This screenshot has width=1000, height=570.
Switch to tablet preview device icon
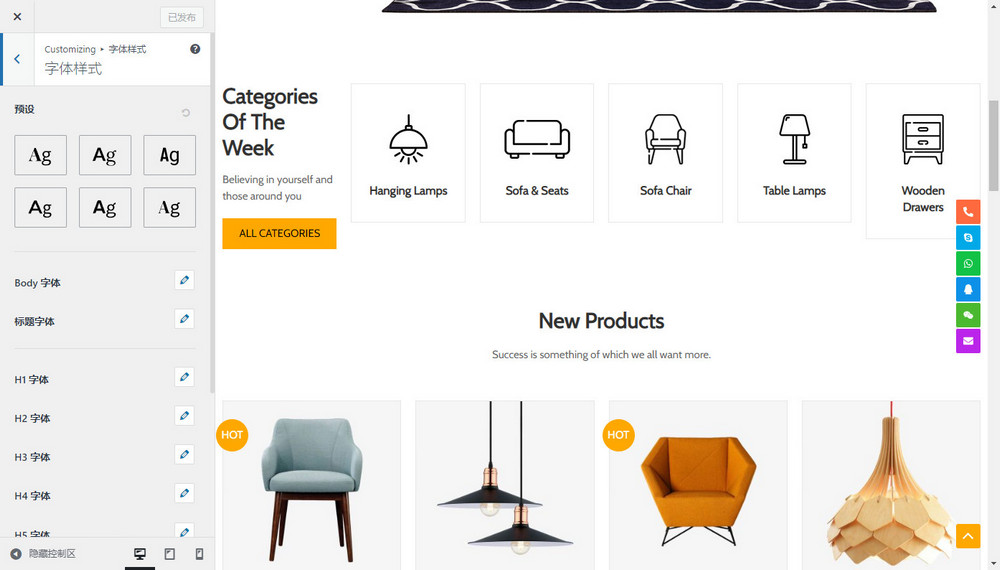coord(170,554)
